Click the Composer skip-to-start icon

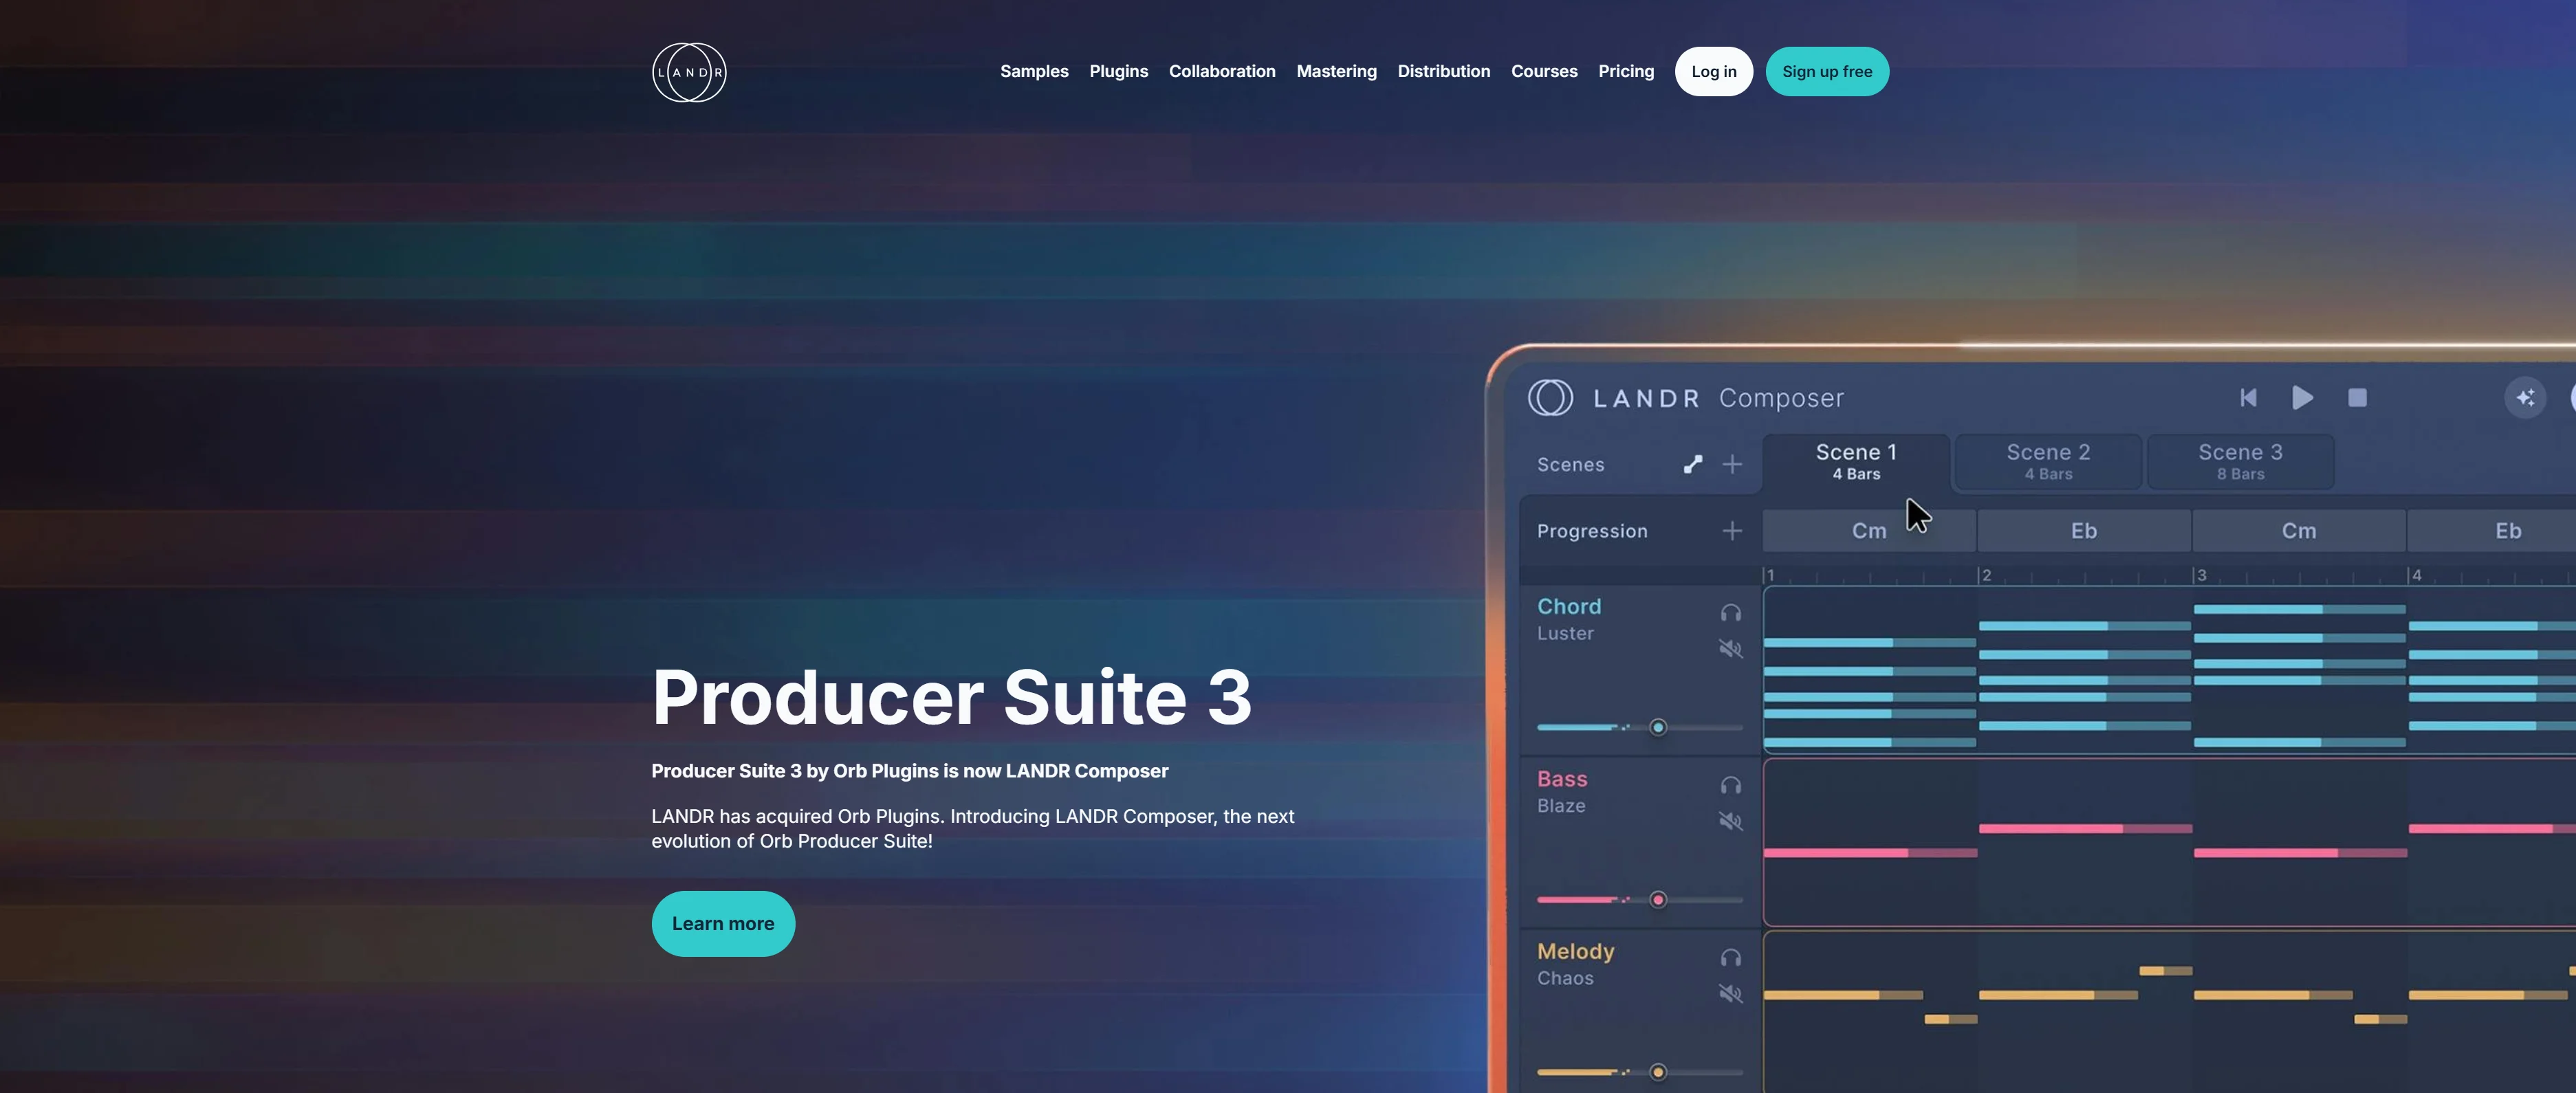pos(2247,398)
